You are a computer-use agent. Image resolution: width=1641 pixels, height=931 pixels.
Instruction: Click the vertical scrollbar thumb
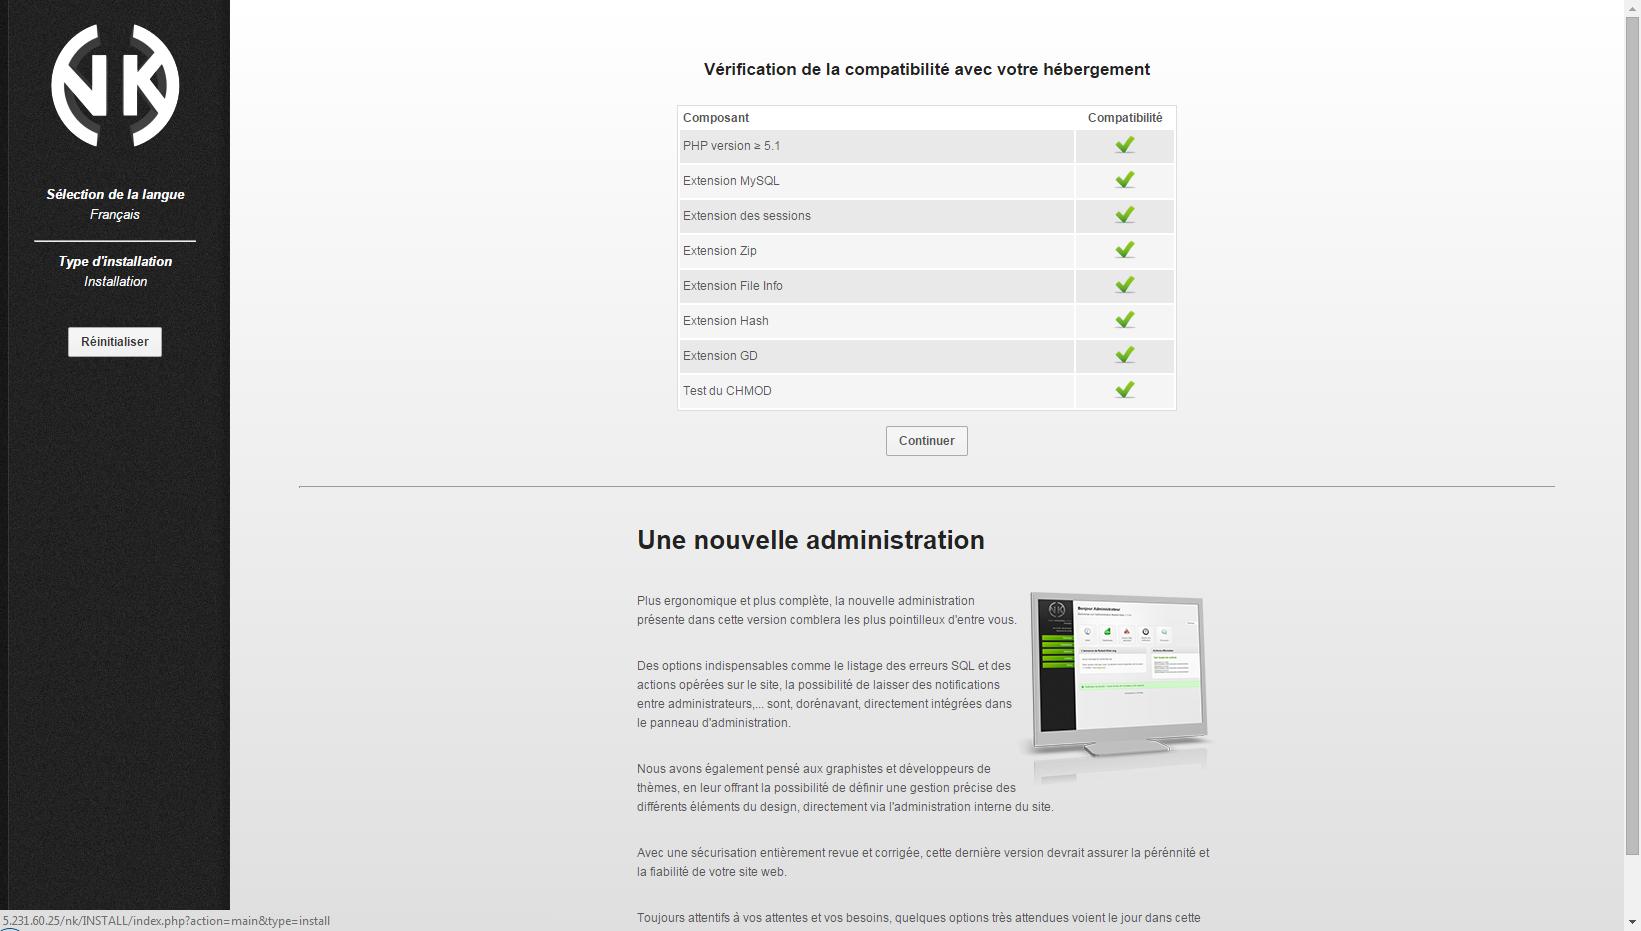click(1632, 430)
